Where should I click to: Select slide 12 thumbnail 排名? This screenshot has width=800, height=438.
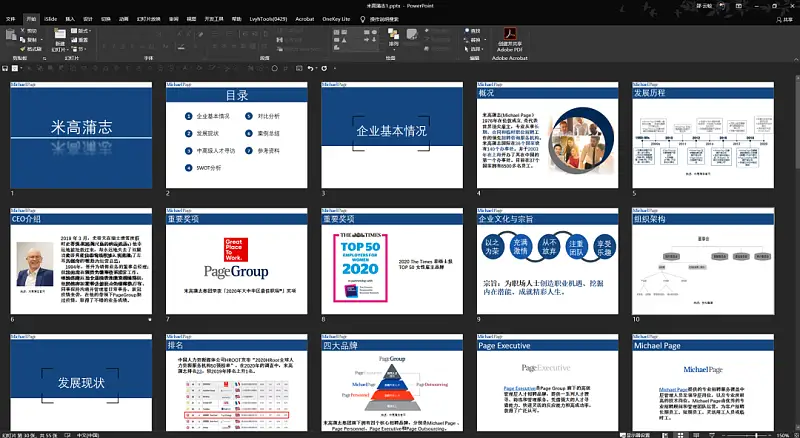click(x=237, y=383)
